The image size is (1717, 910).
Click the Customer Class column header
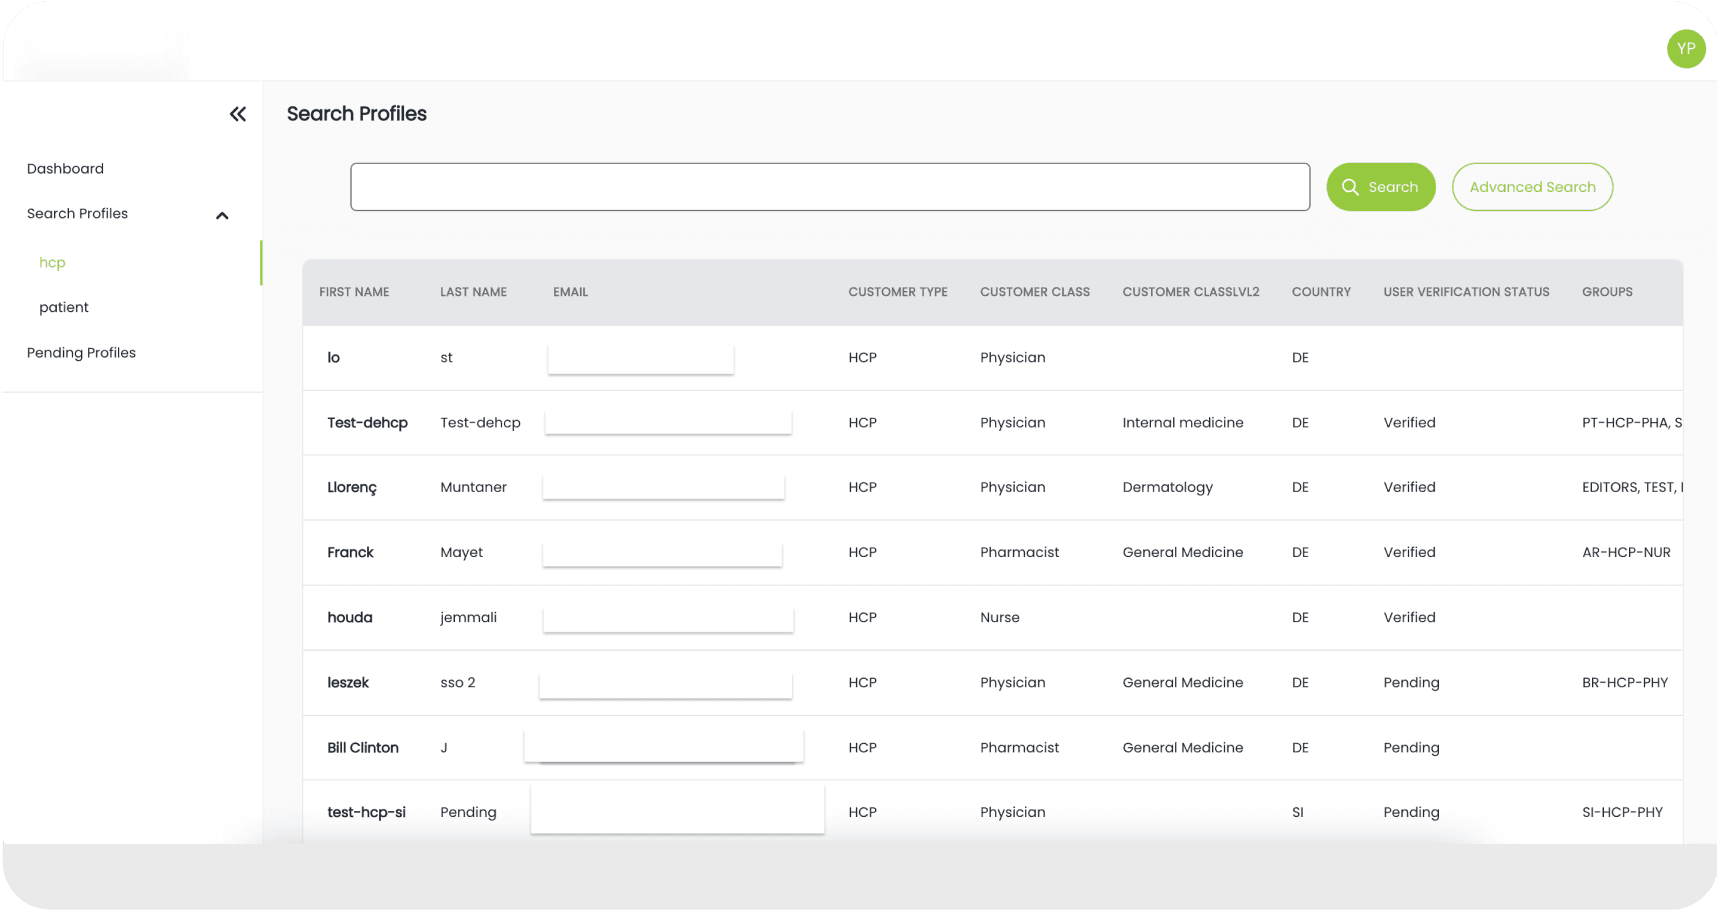[x=1034, y=292]
